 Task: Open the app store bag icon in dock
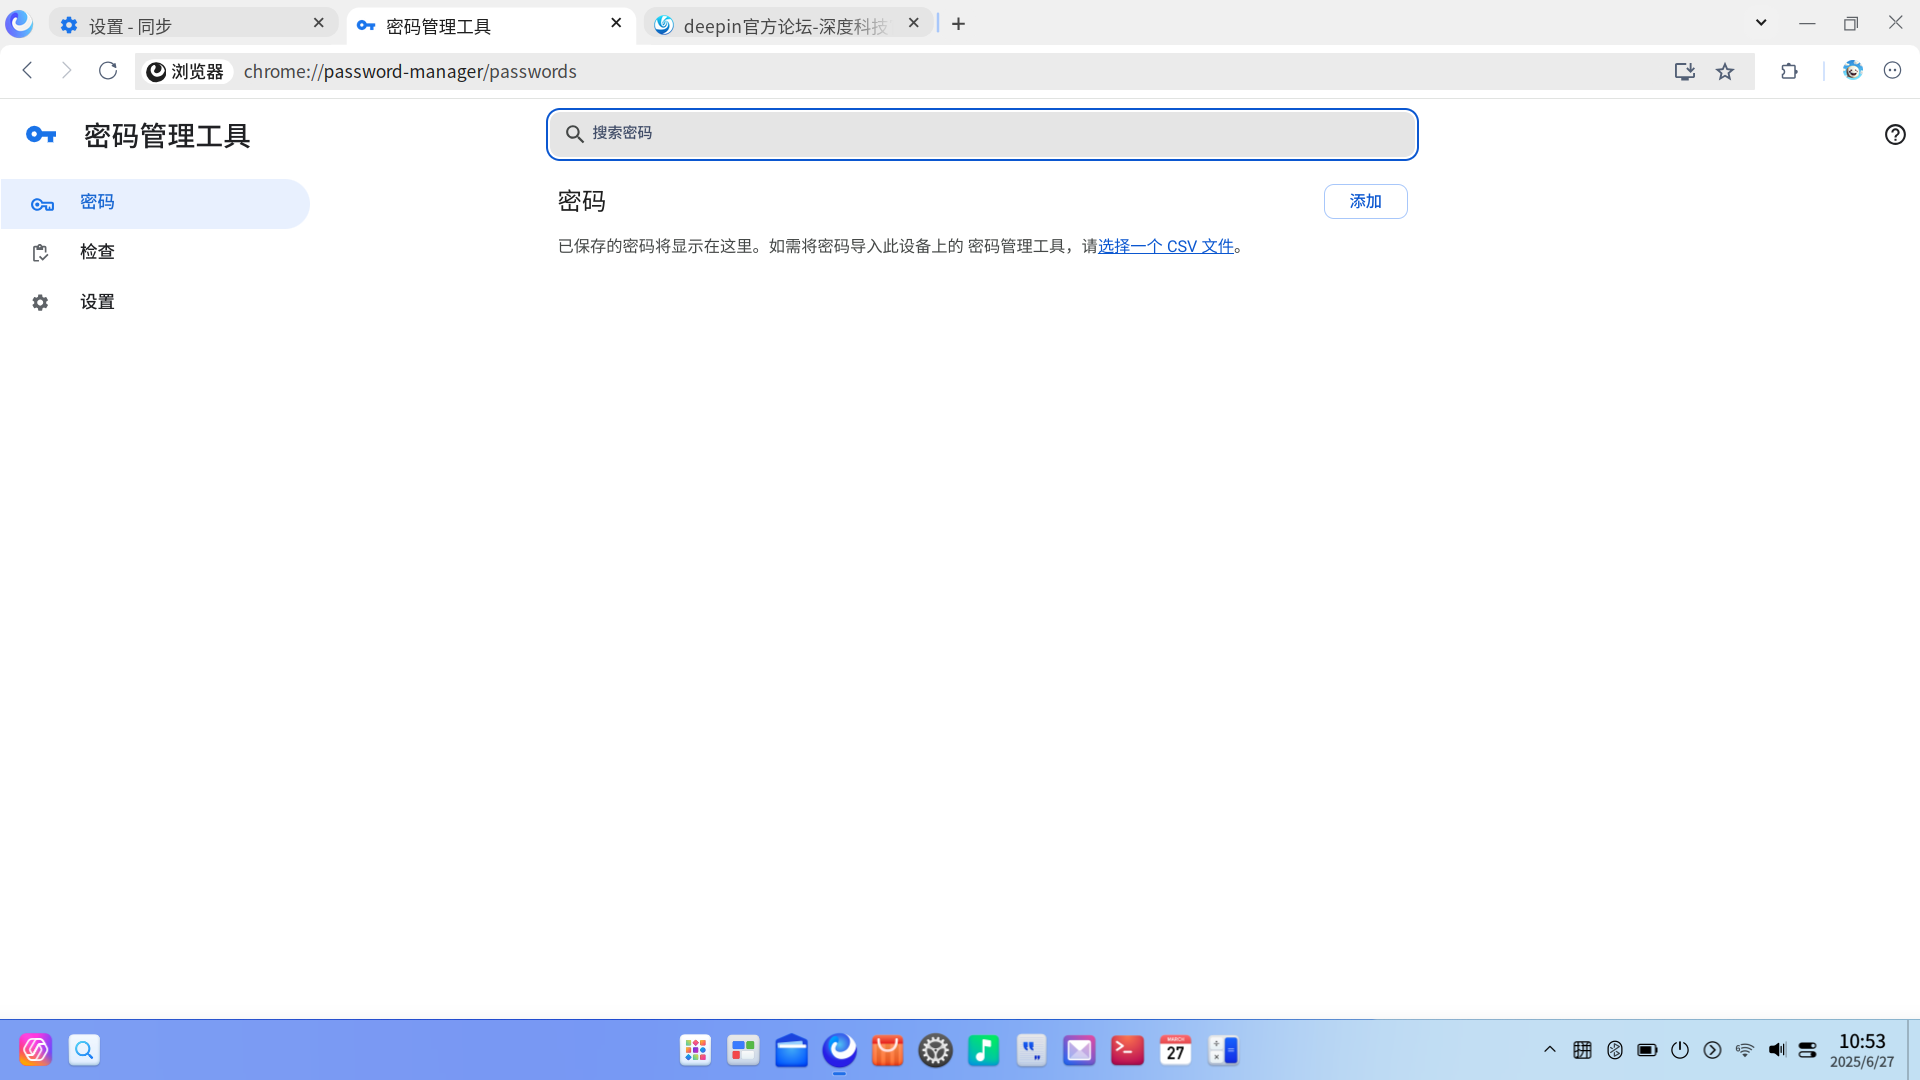click(887, 1050)
